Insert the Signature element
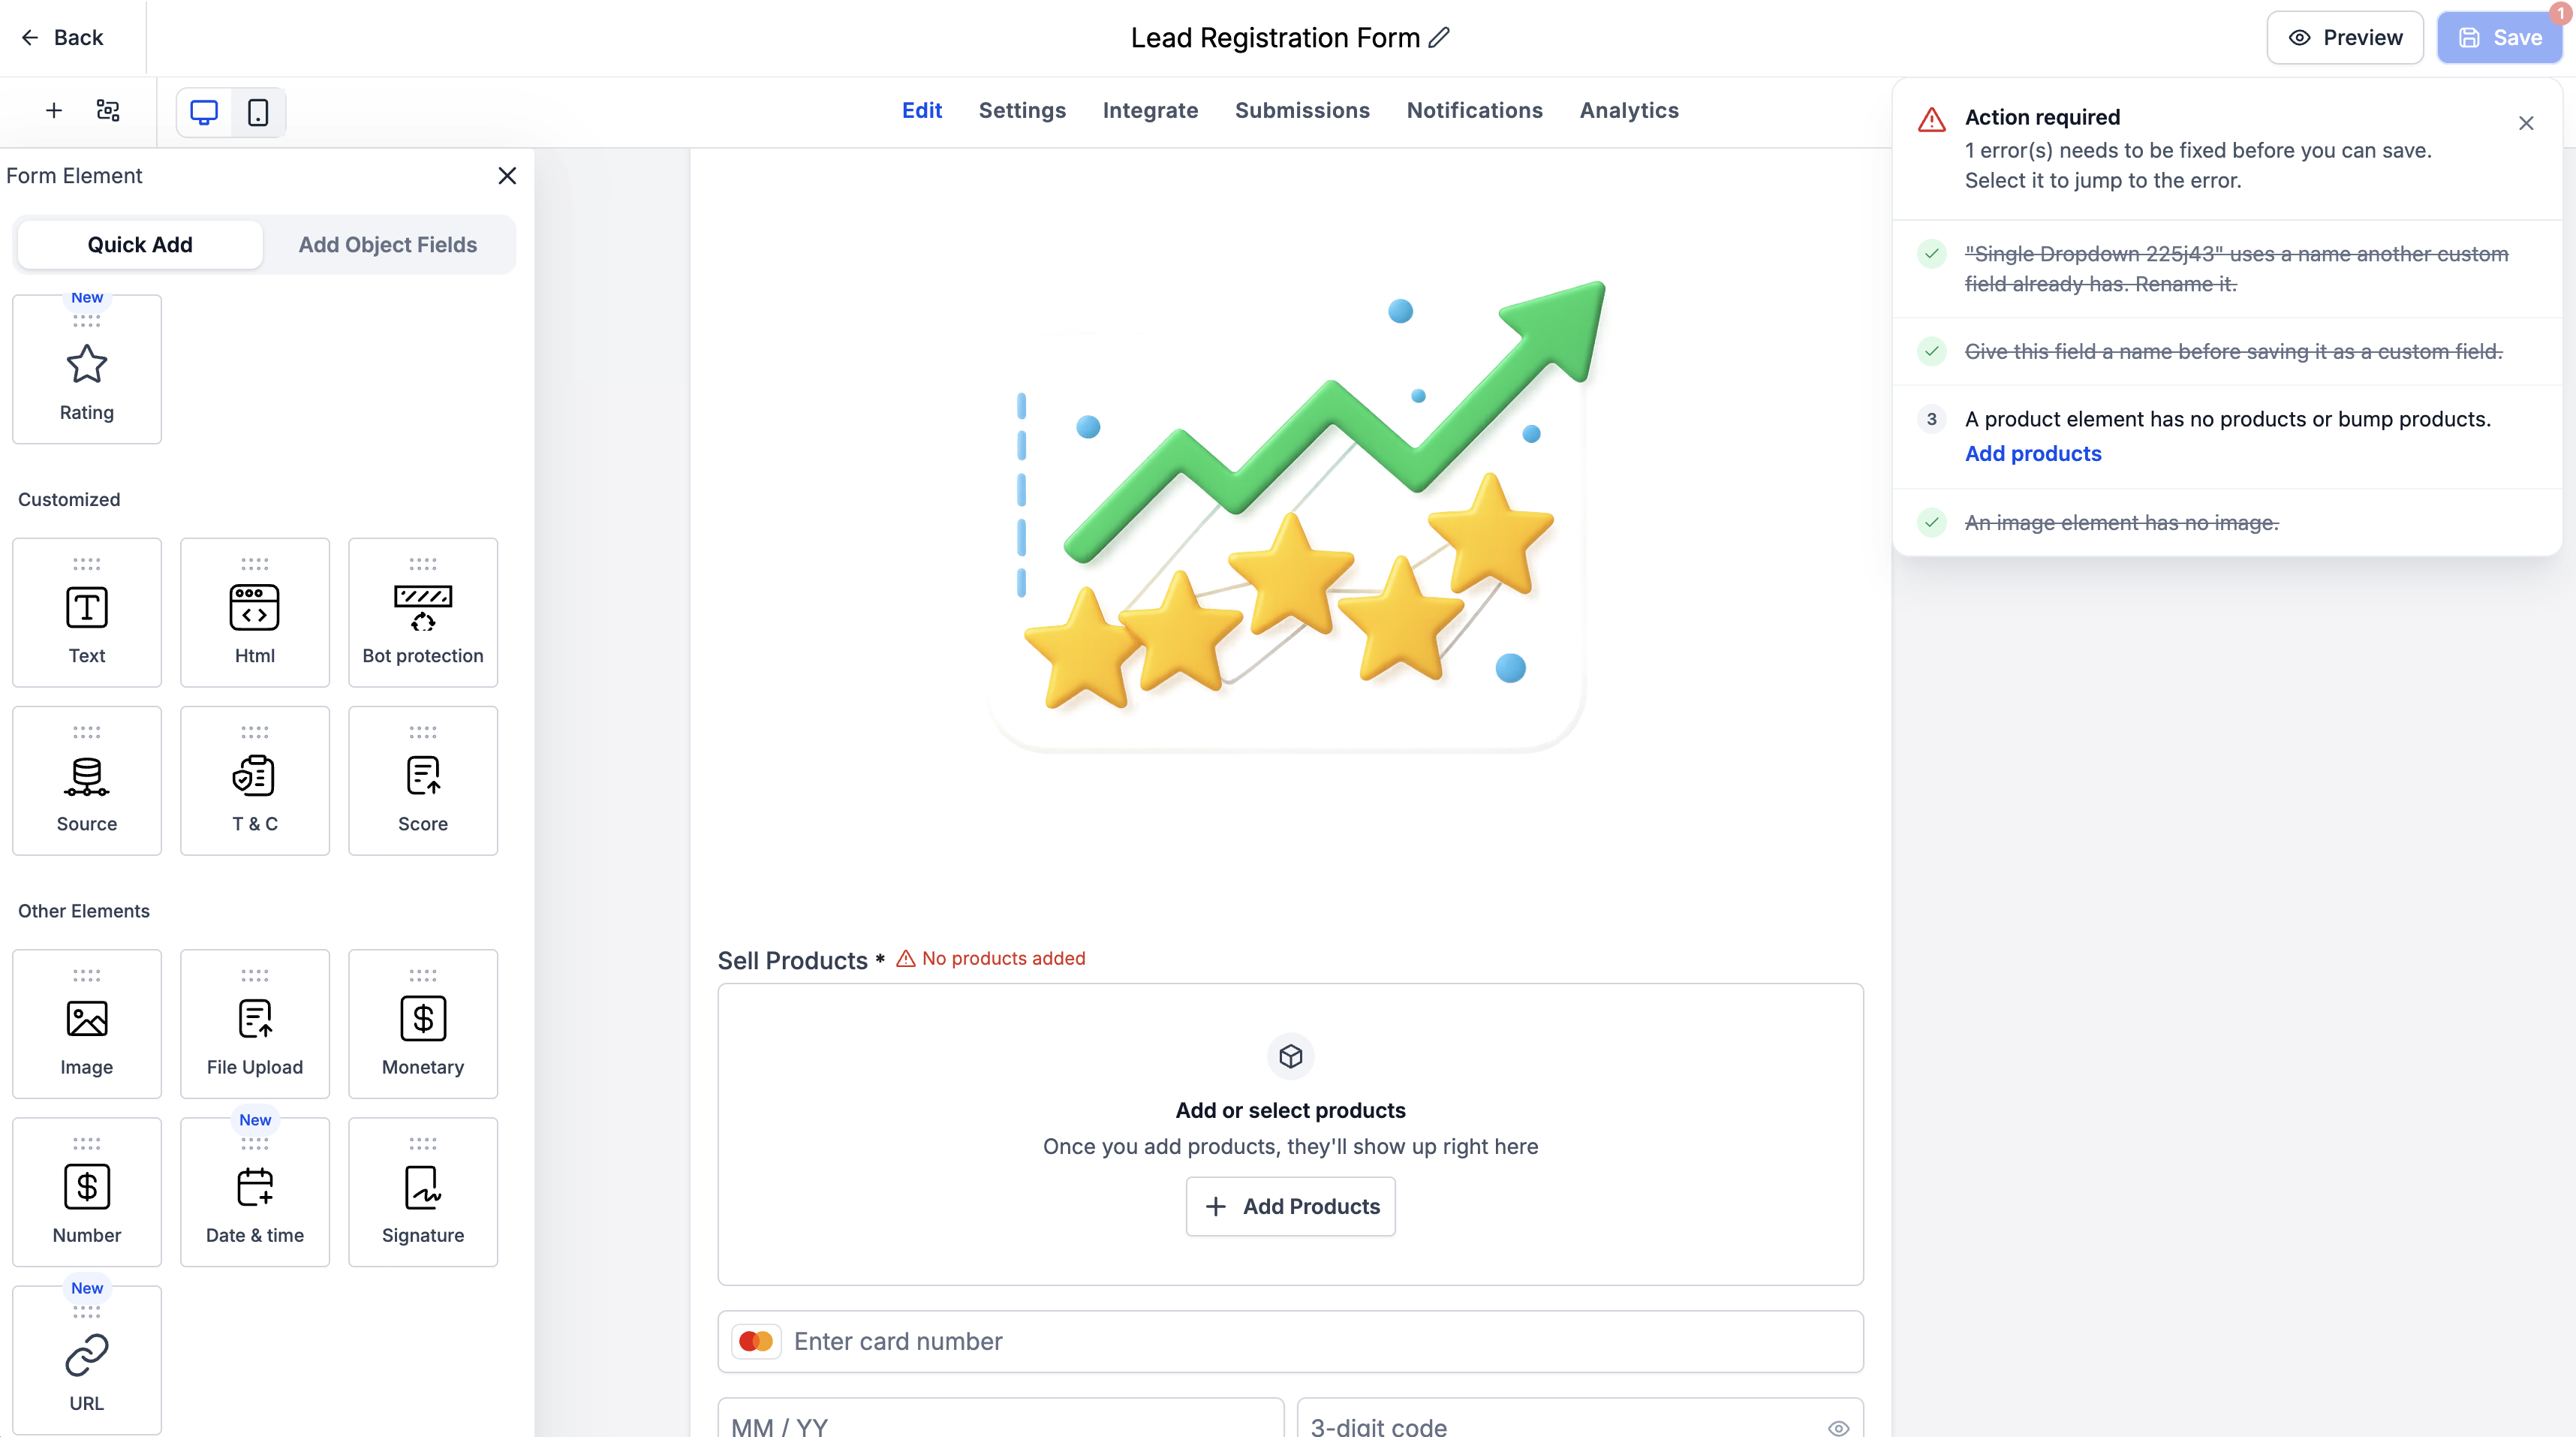The image size is (2576, 1437). coord(423,1192)
